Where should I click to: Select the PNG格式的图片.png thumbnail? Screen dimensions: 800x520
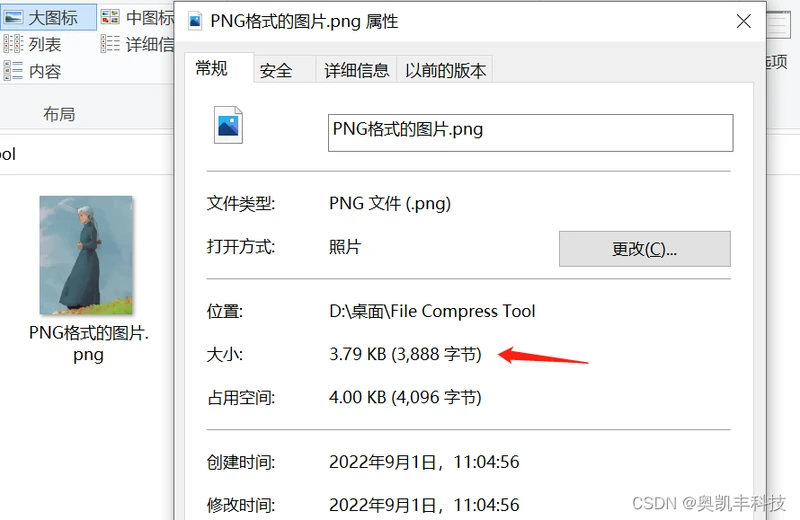(x=86, y=255)
